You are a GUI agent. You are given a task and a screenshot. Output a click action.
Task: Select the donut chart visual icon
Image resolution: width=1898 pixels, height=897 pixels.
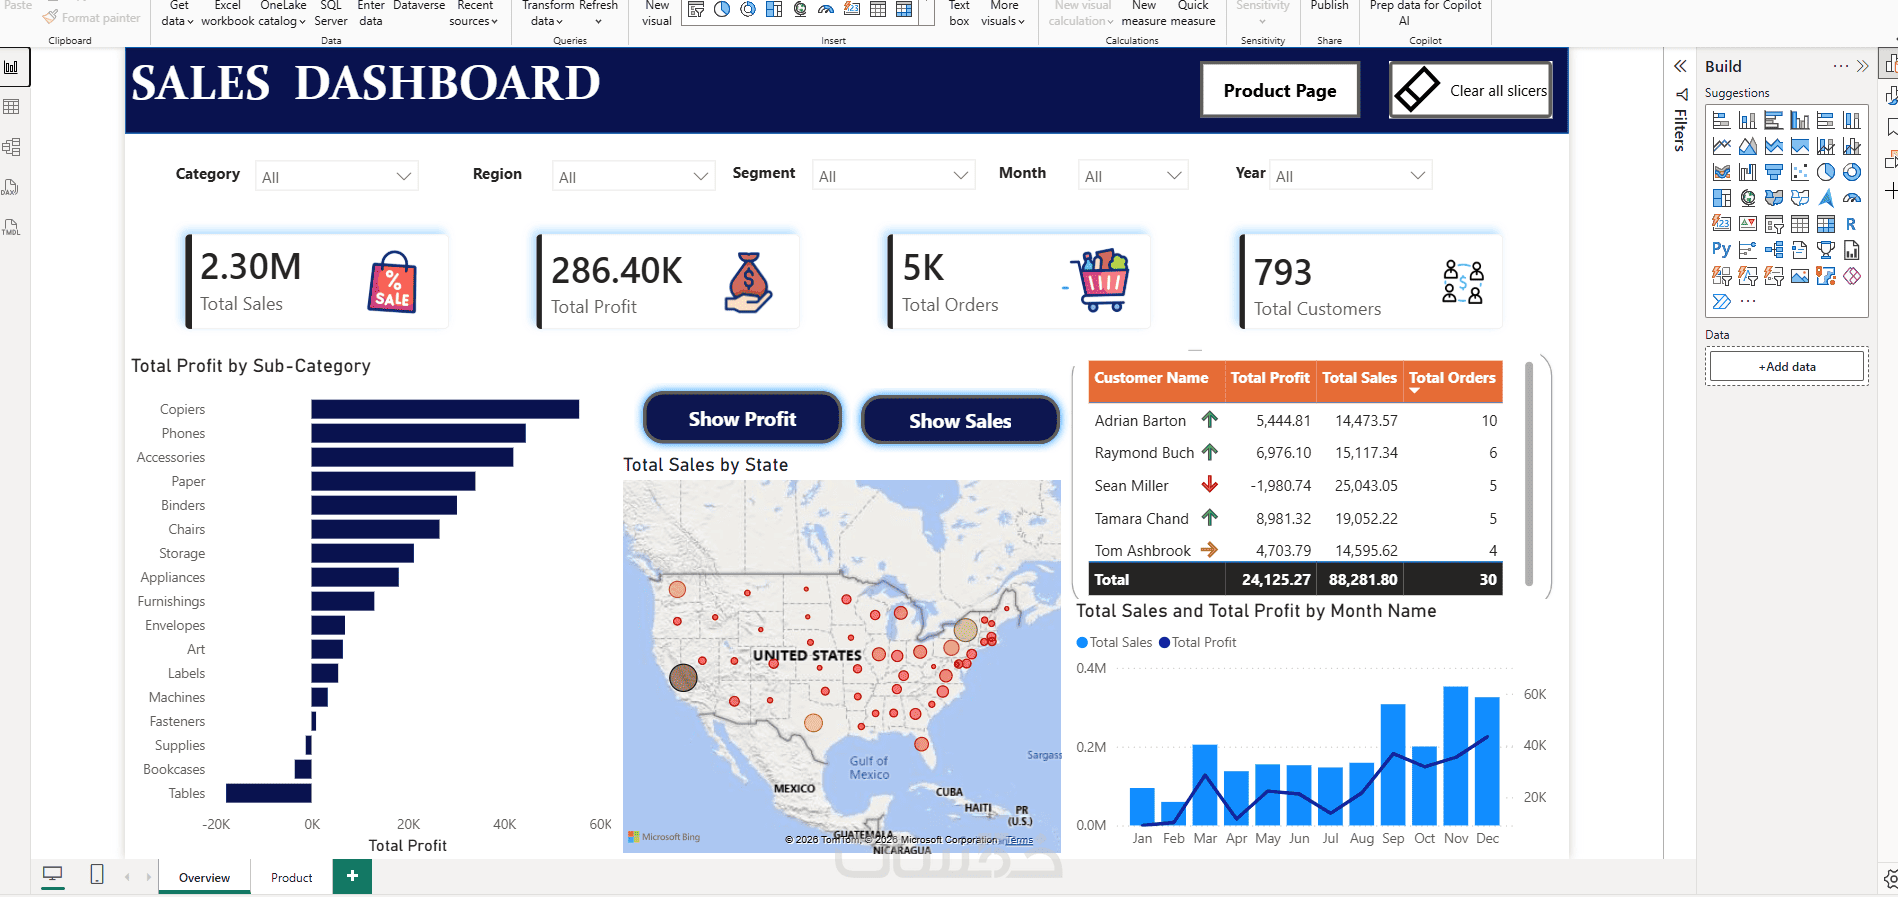1851,172
